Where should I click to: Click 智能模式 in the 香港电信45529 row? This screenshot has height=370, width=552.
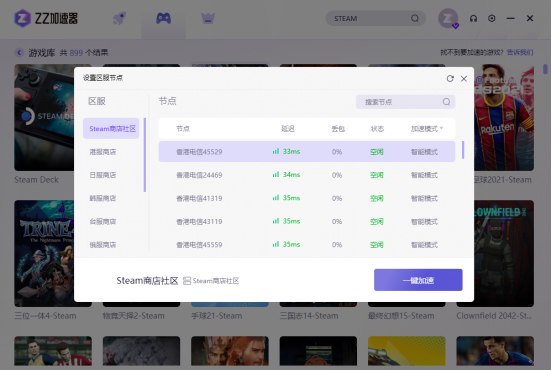[424, 152]
